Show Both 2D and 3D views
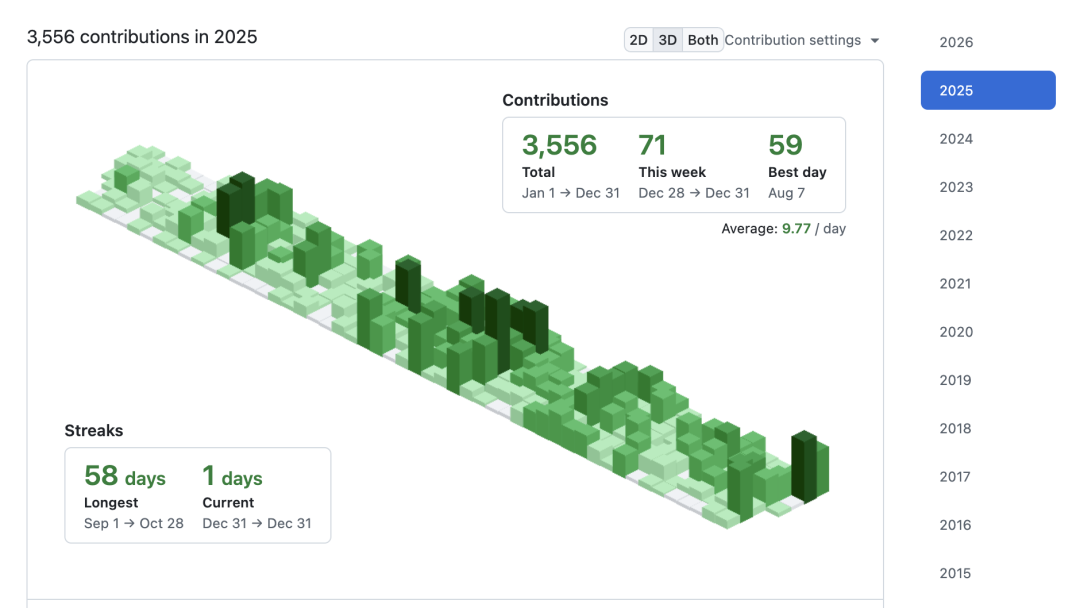 (703, 40)
